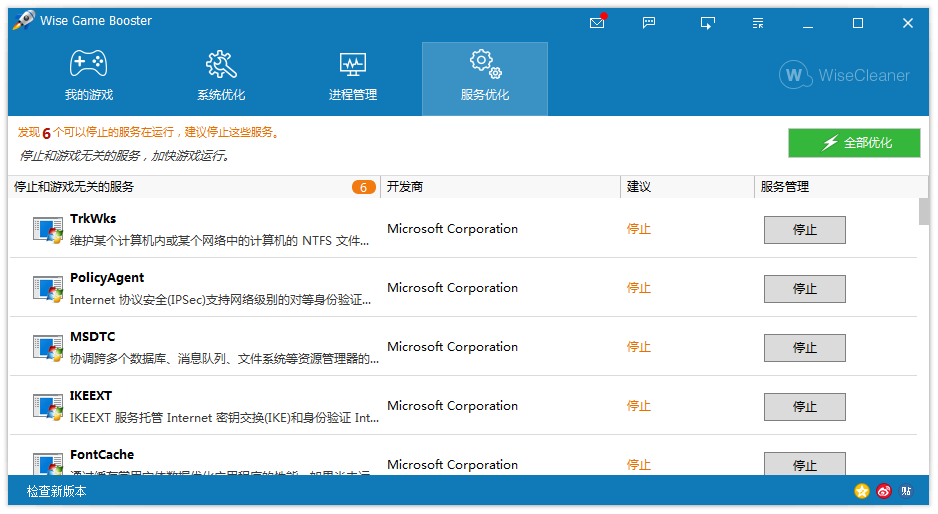Viewport: 938px width, 514px height.
Task: Stop the TrkWks service
Action: click(x=804, y=230)
